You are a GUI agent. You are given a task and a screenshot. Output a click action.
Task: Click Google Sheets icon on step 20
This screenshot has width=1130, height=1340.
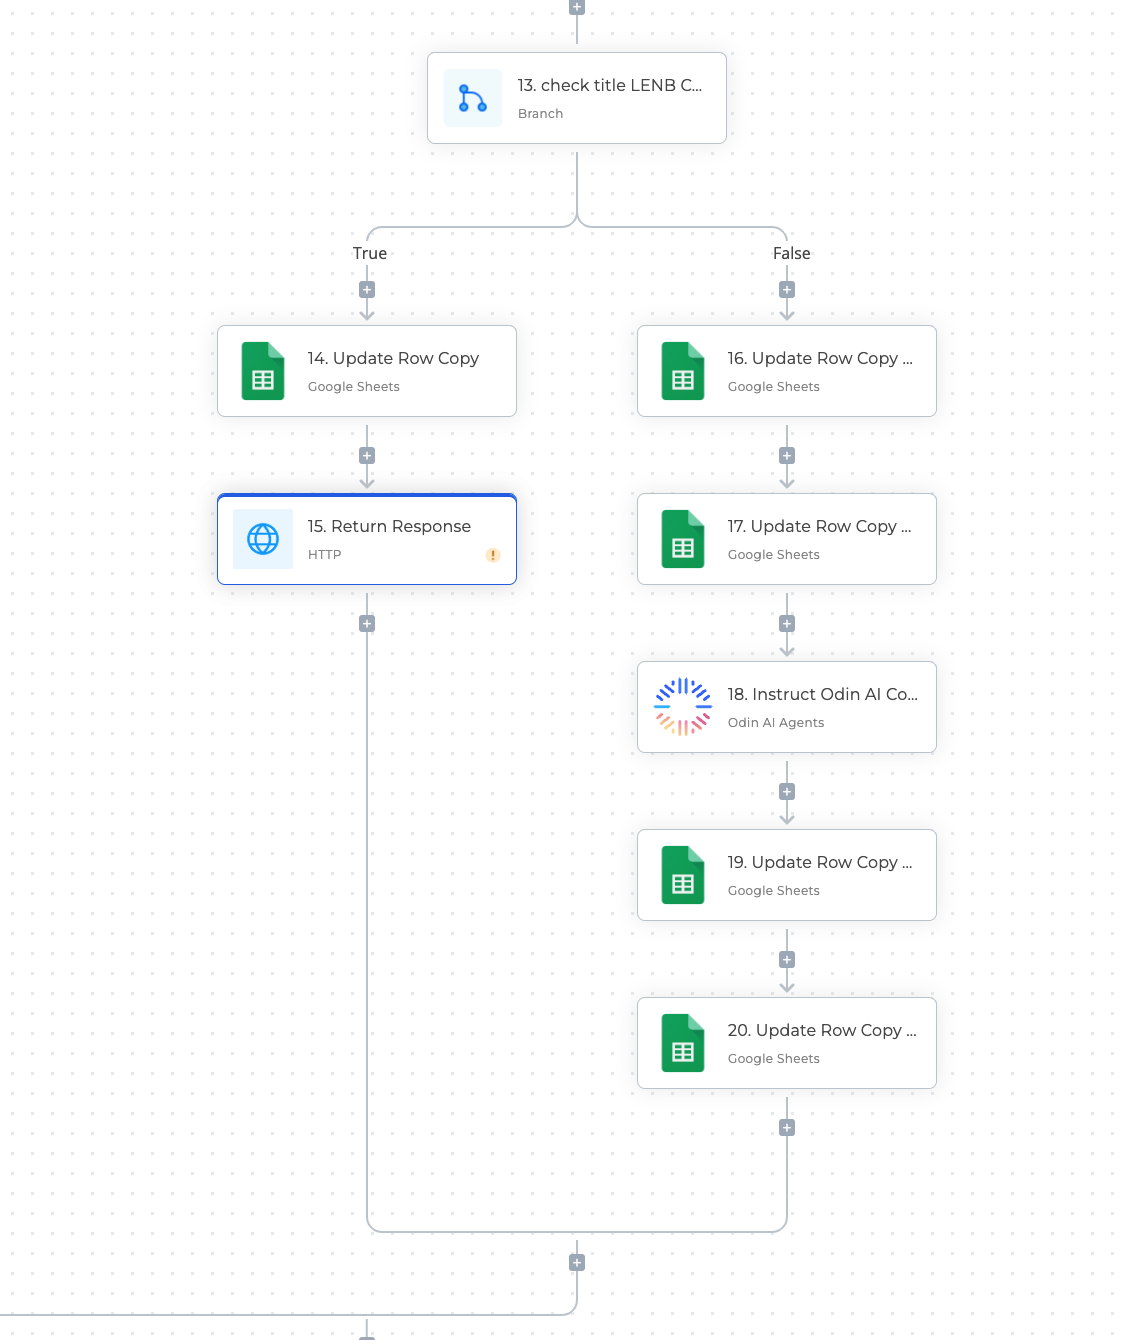tap(683, 1043)
